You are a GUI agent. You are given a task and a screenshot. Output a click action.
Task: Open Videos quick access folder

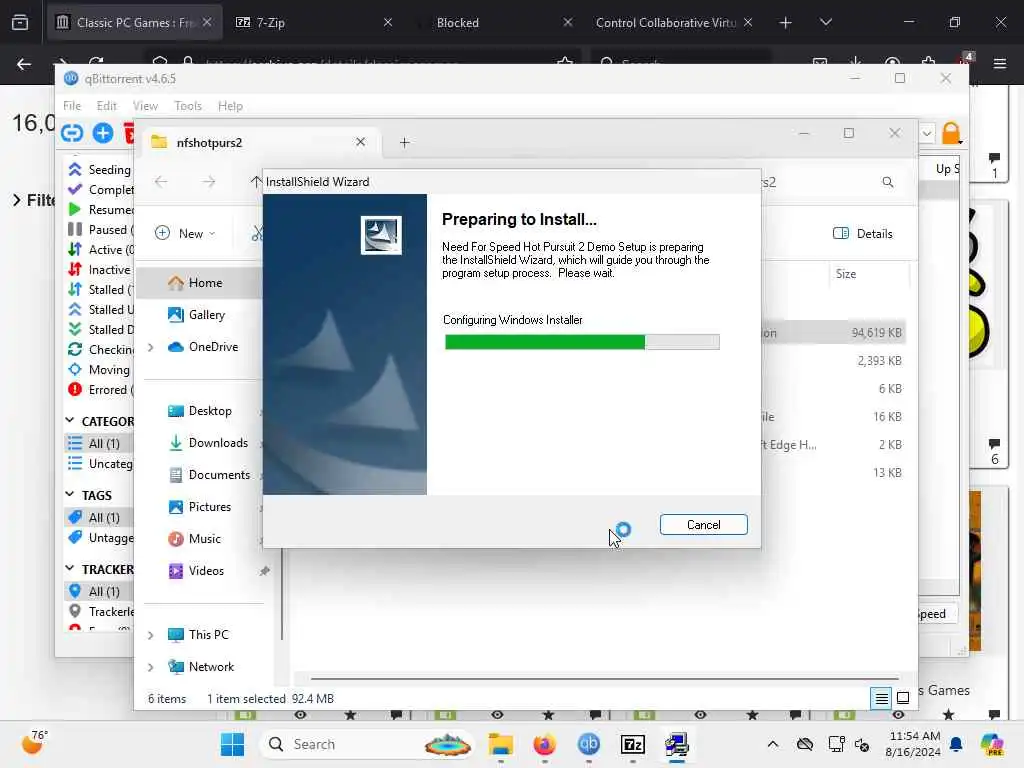click(x=206, y=571)
